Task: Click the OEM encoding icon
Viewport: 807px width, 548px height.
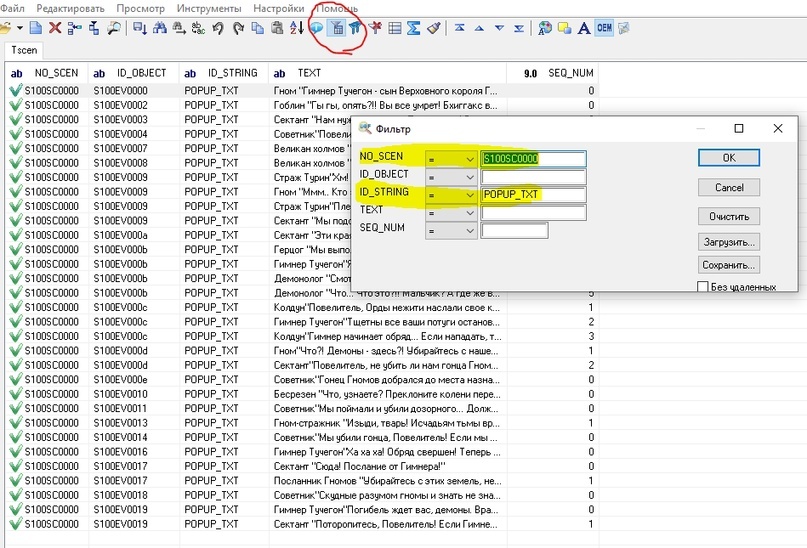Action: point(604,28)
